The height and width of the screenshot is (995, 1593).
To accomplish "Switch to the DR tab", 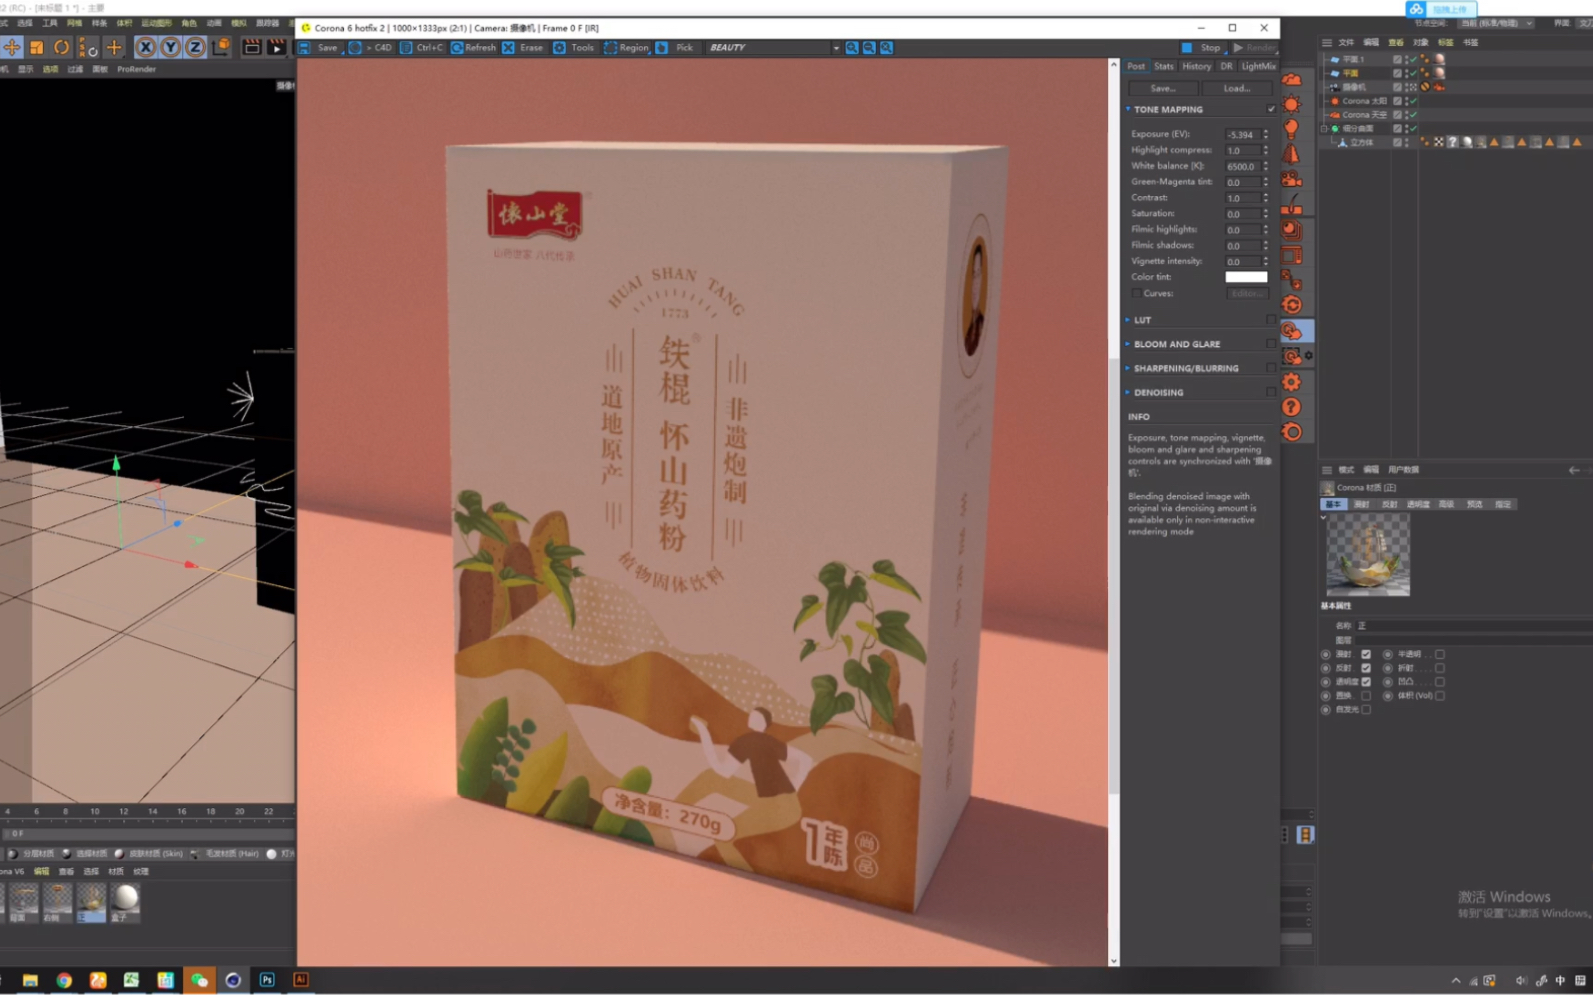I will [x=1226, y=66].
